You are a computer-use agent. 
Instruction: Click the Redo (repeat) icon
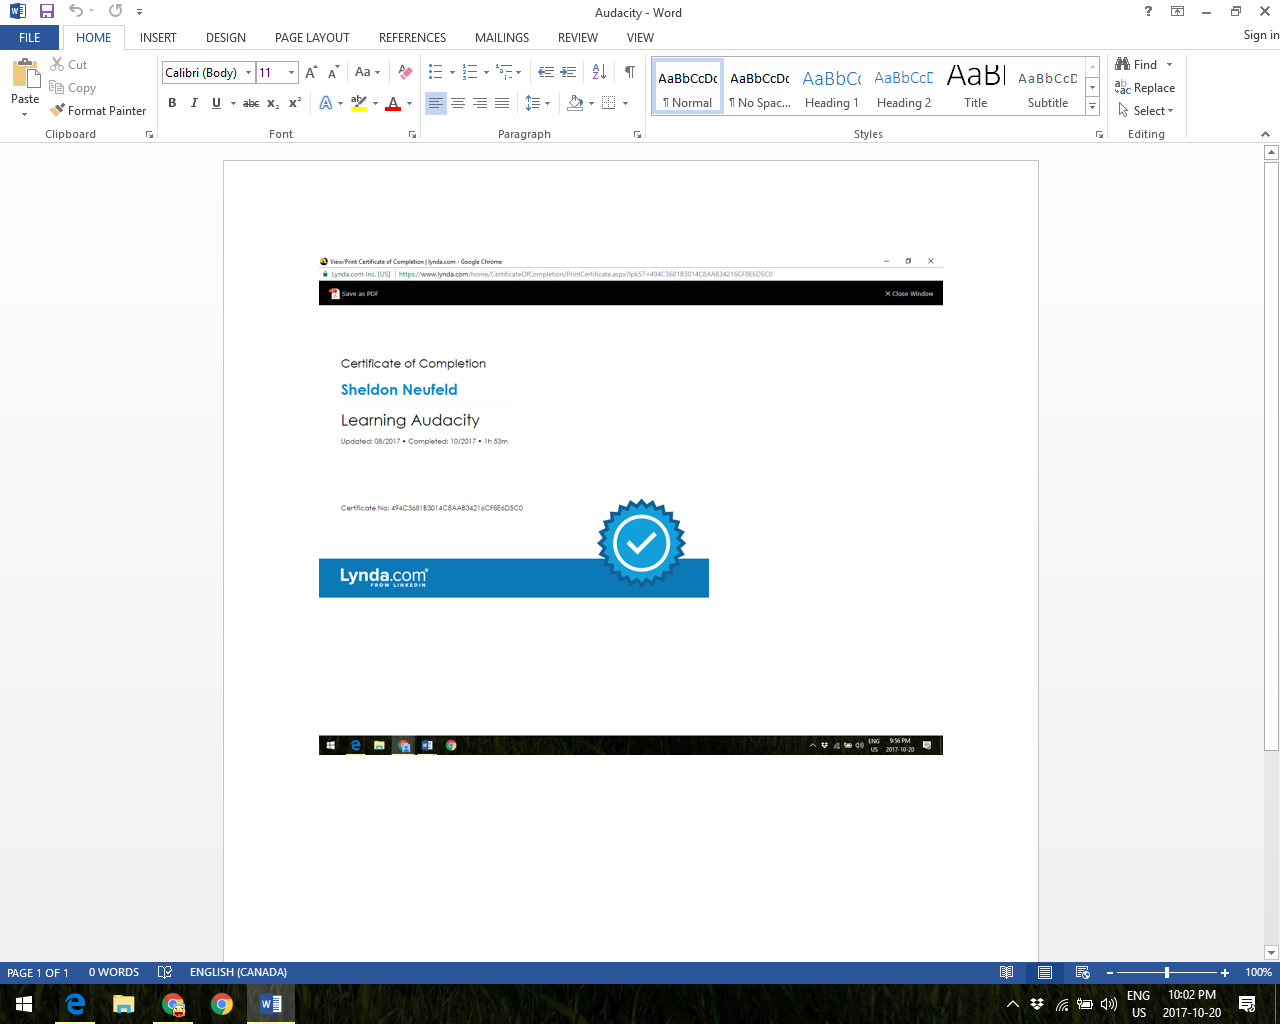click(x=115, y=11)
